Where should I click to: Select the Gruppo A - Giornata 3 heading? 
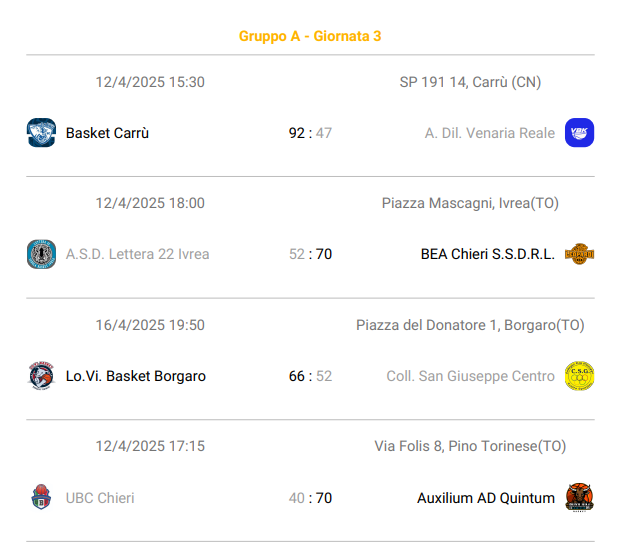coord(310,36)
